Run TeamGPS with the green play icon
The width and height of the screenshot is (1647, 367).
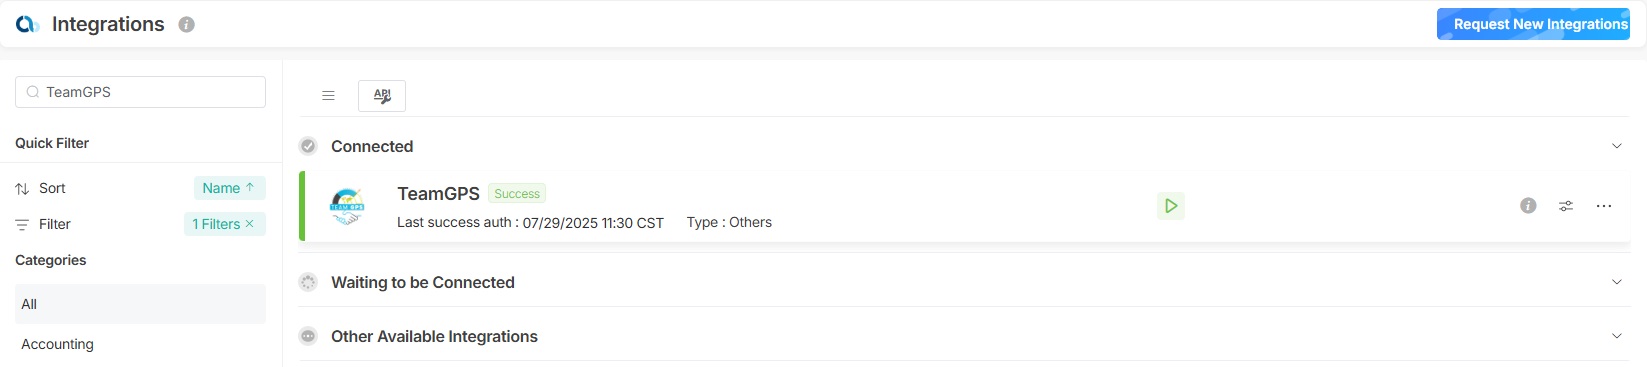click(x=1171, y=206)
